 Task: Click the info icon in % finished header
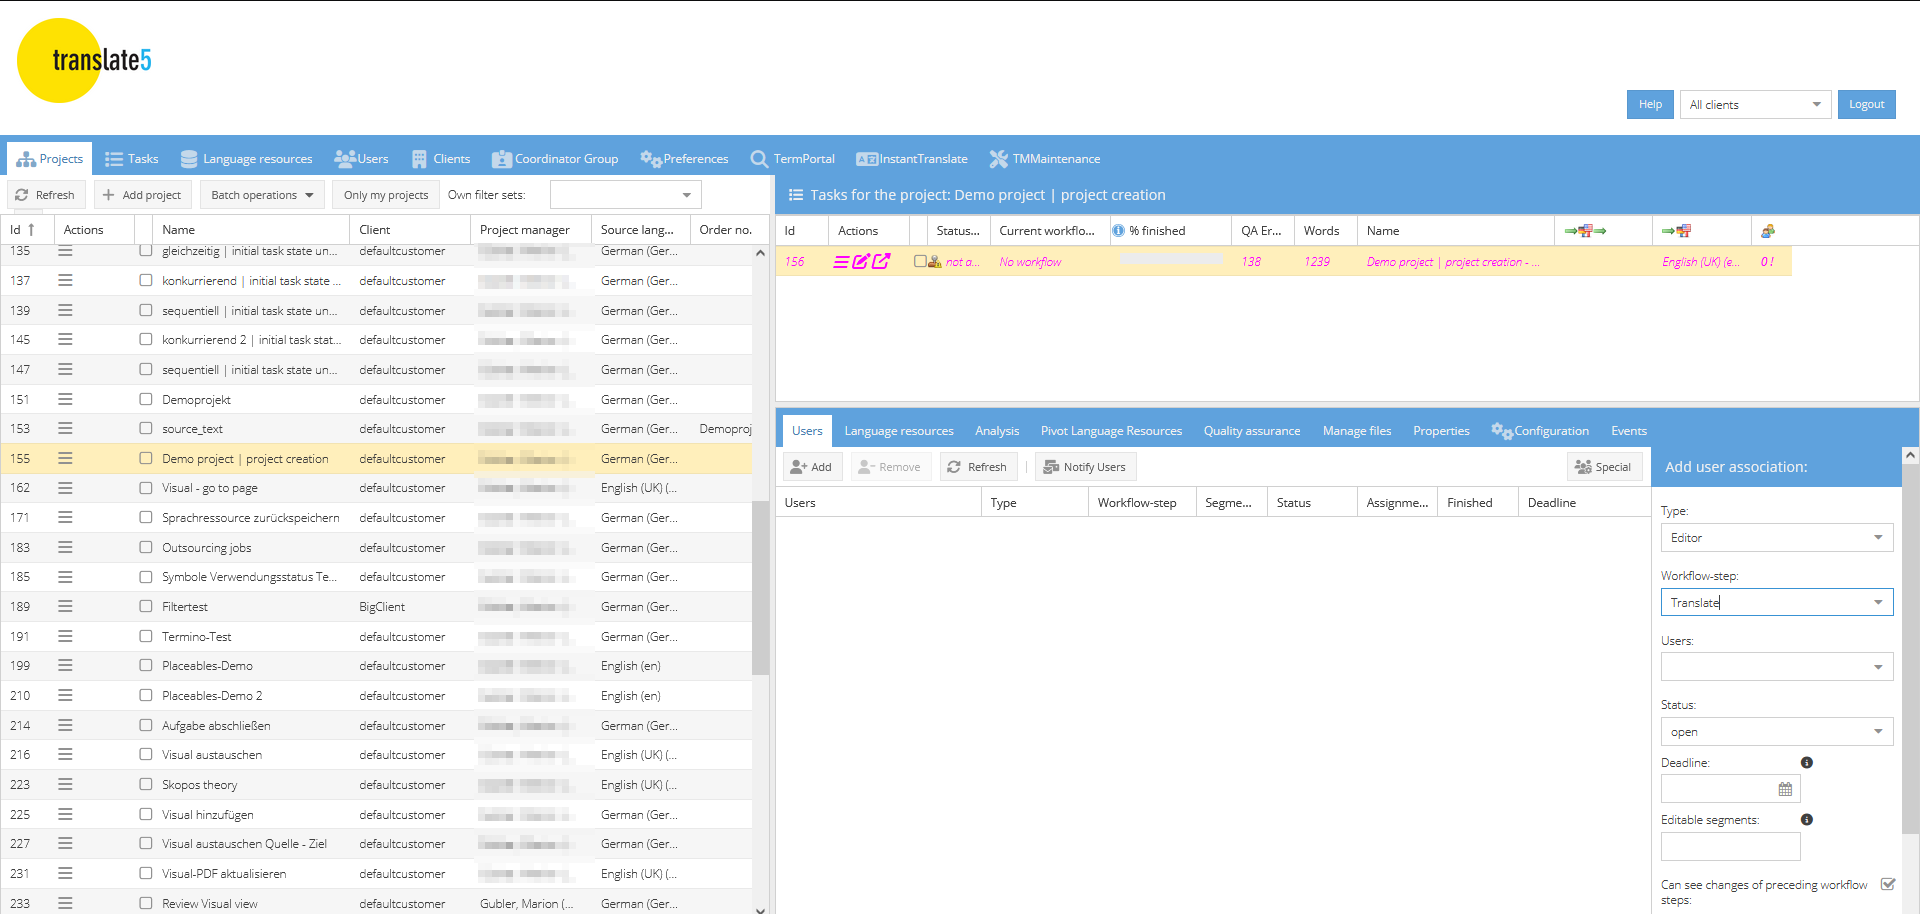point(1118,231)
